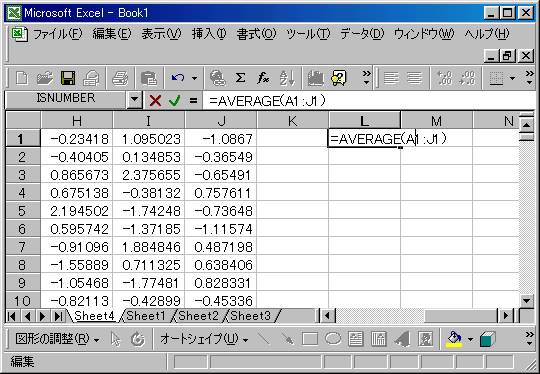
Task: Switch to the Sheet1 tab
Action: (x=146, y=315)
